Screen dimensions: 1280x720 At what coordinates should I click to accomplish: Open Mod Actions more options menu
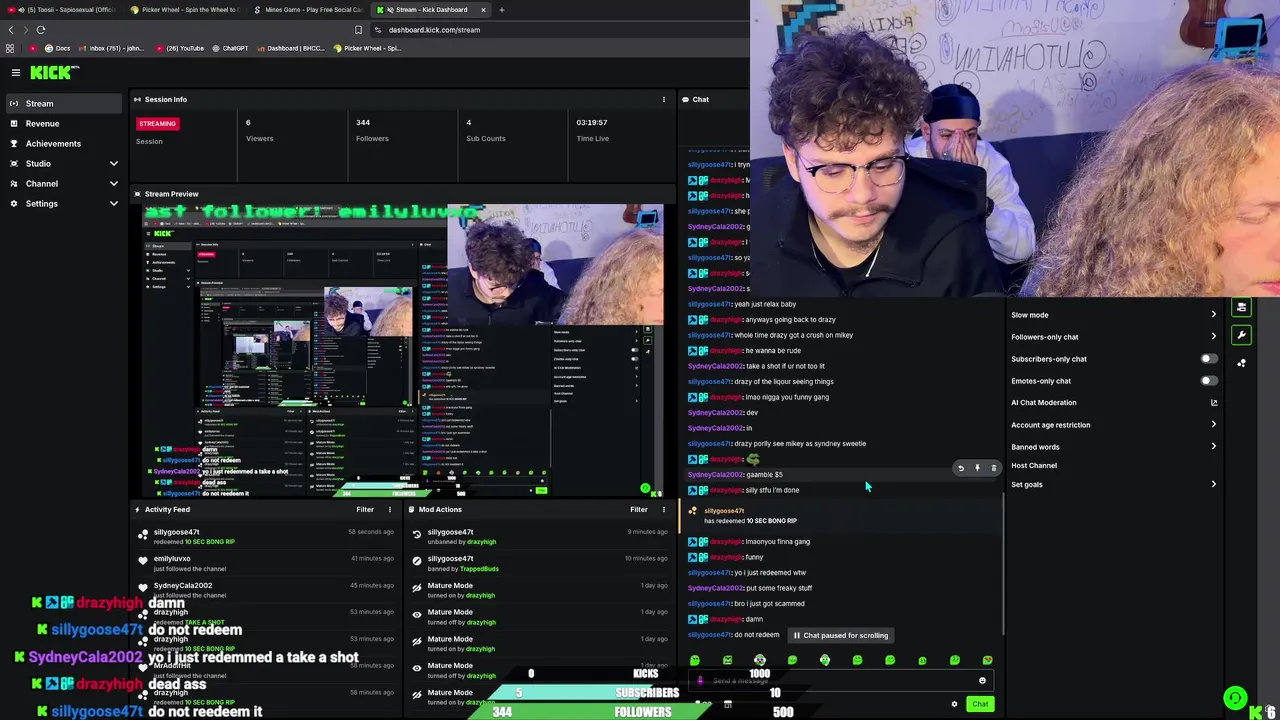pyautogui.click(x=663, y=509)
